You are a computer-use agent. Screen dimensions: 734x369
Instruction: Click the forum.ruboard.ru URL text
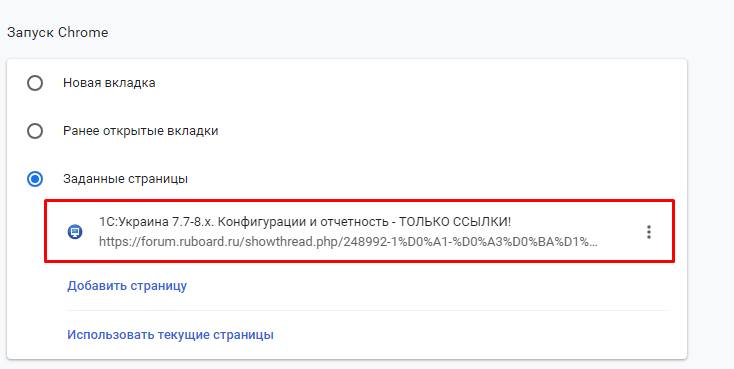point(348,242)
